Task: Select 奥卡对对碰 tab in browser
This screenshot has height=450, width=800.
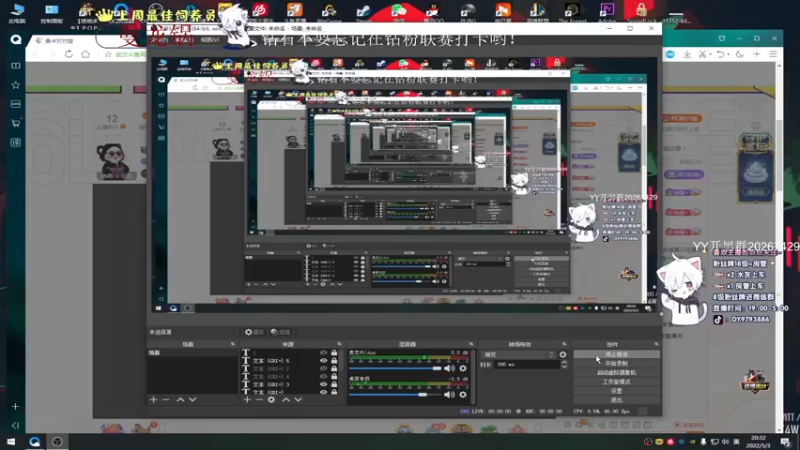Action: pos(59,41)
